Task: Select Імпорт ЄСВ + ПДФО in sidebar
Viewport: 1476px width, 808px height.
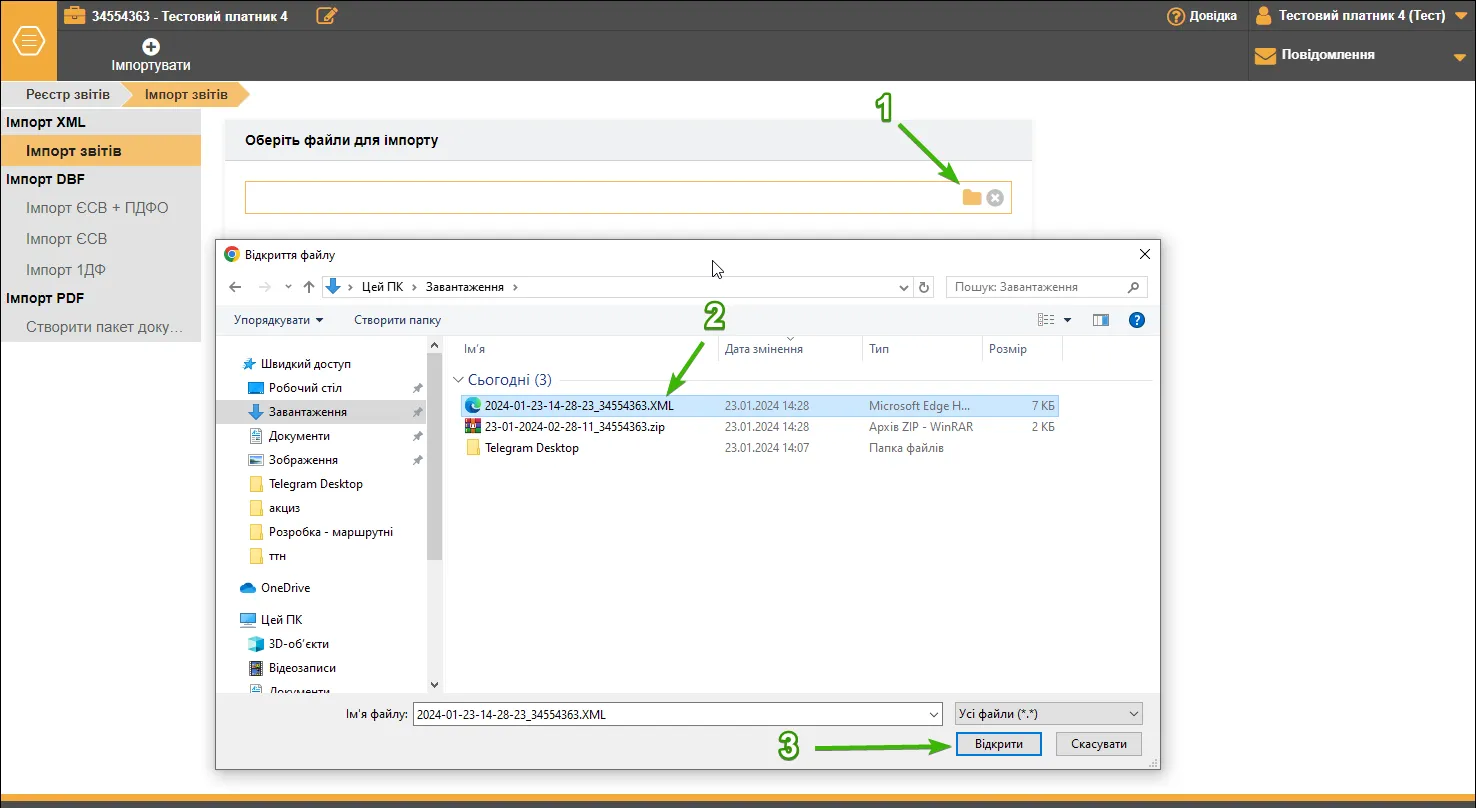Action: [x=97, y=208]
